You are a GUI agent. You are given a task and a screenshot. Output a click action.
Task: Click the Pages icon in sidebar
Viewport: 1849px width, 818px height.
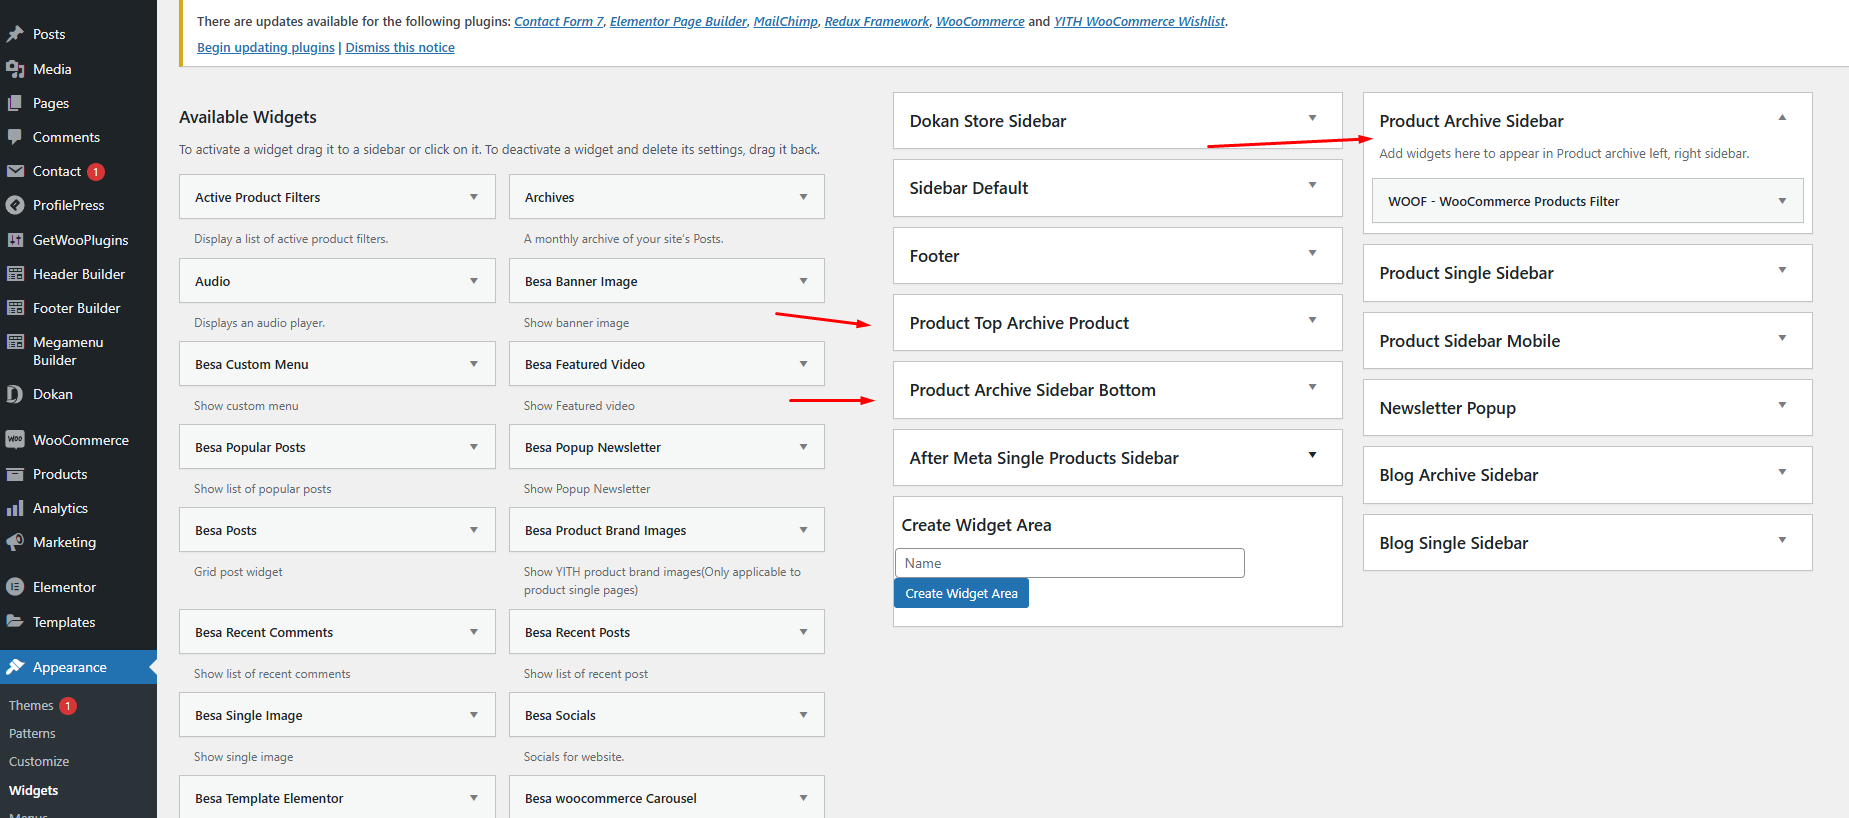coord(15,103)
